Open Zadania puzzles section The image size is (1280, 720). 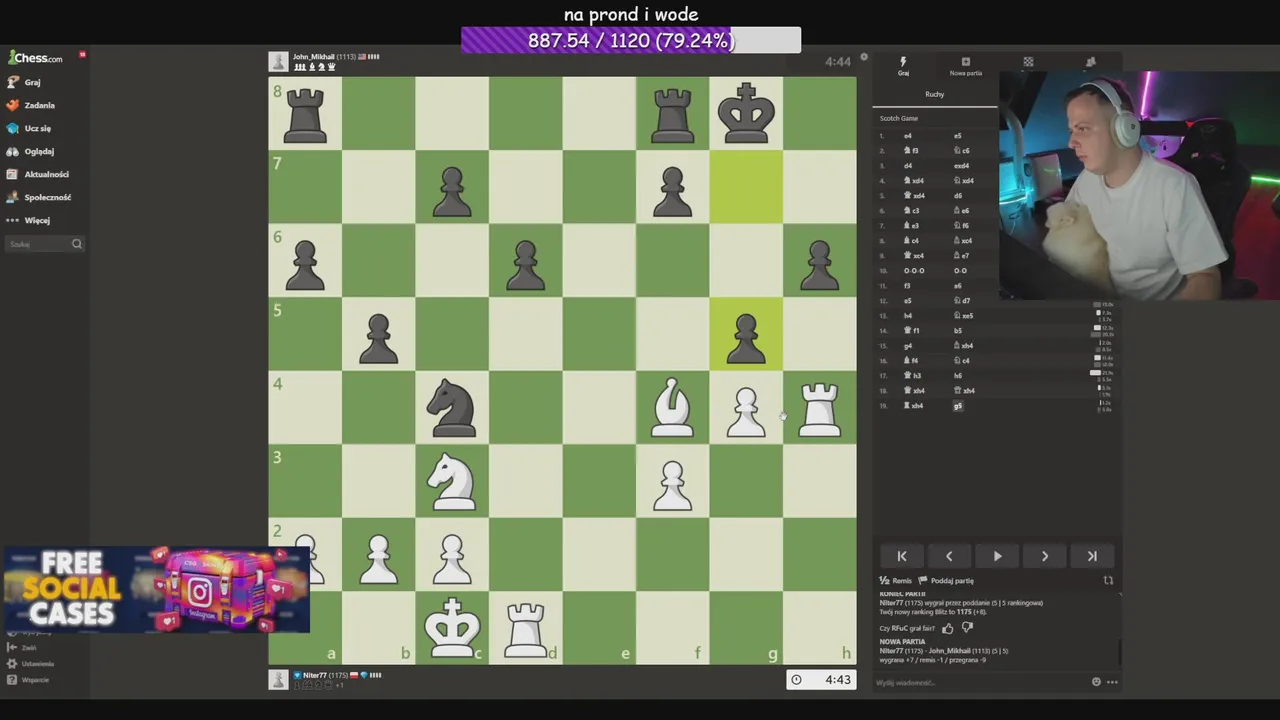[31, 105]
